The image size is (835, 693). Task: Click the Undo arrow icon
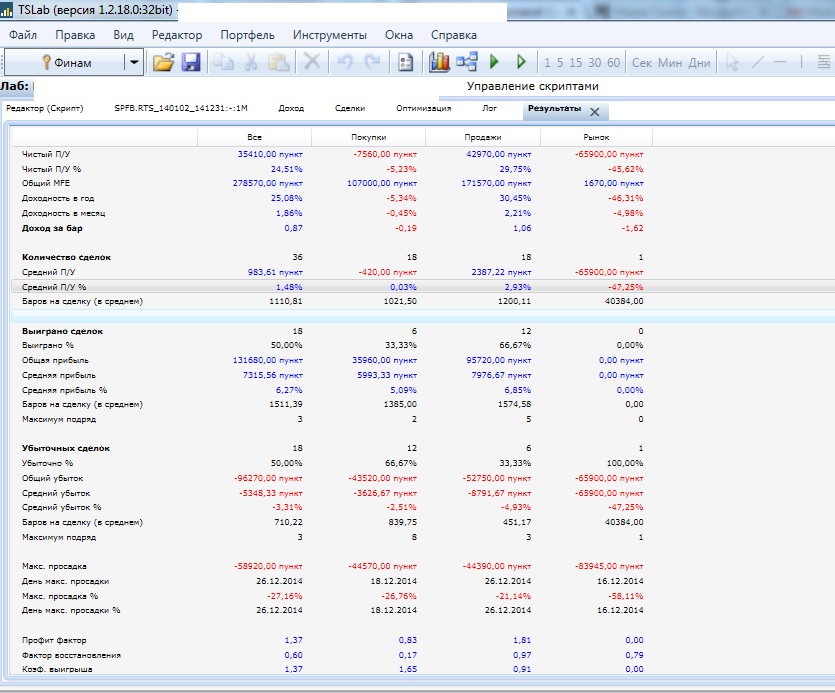[345, 62]
